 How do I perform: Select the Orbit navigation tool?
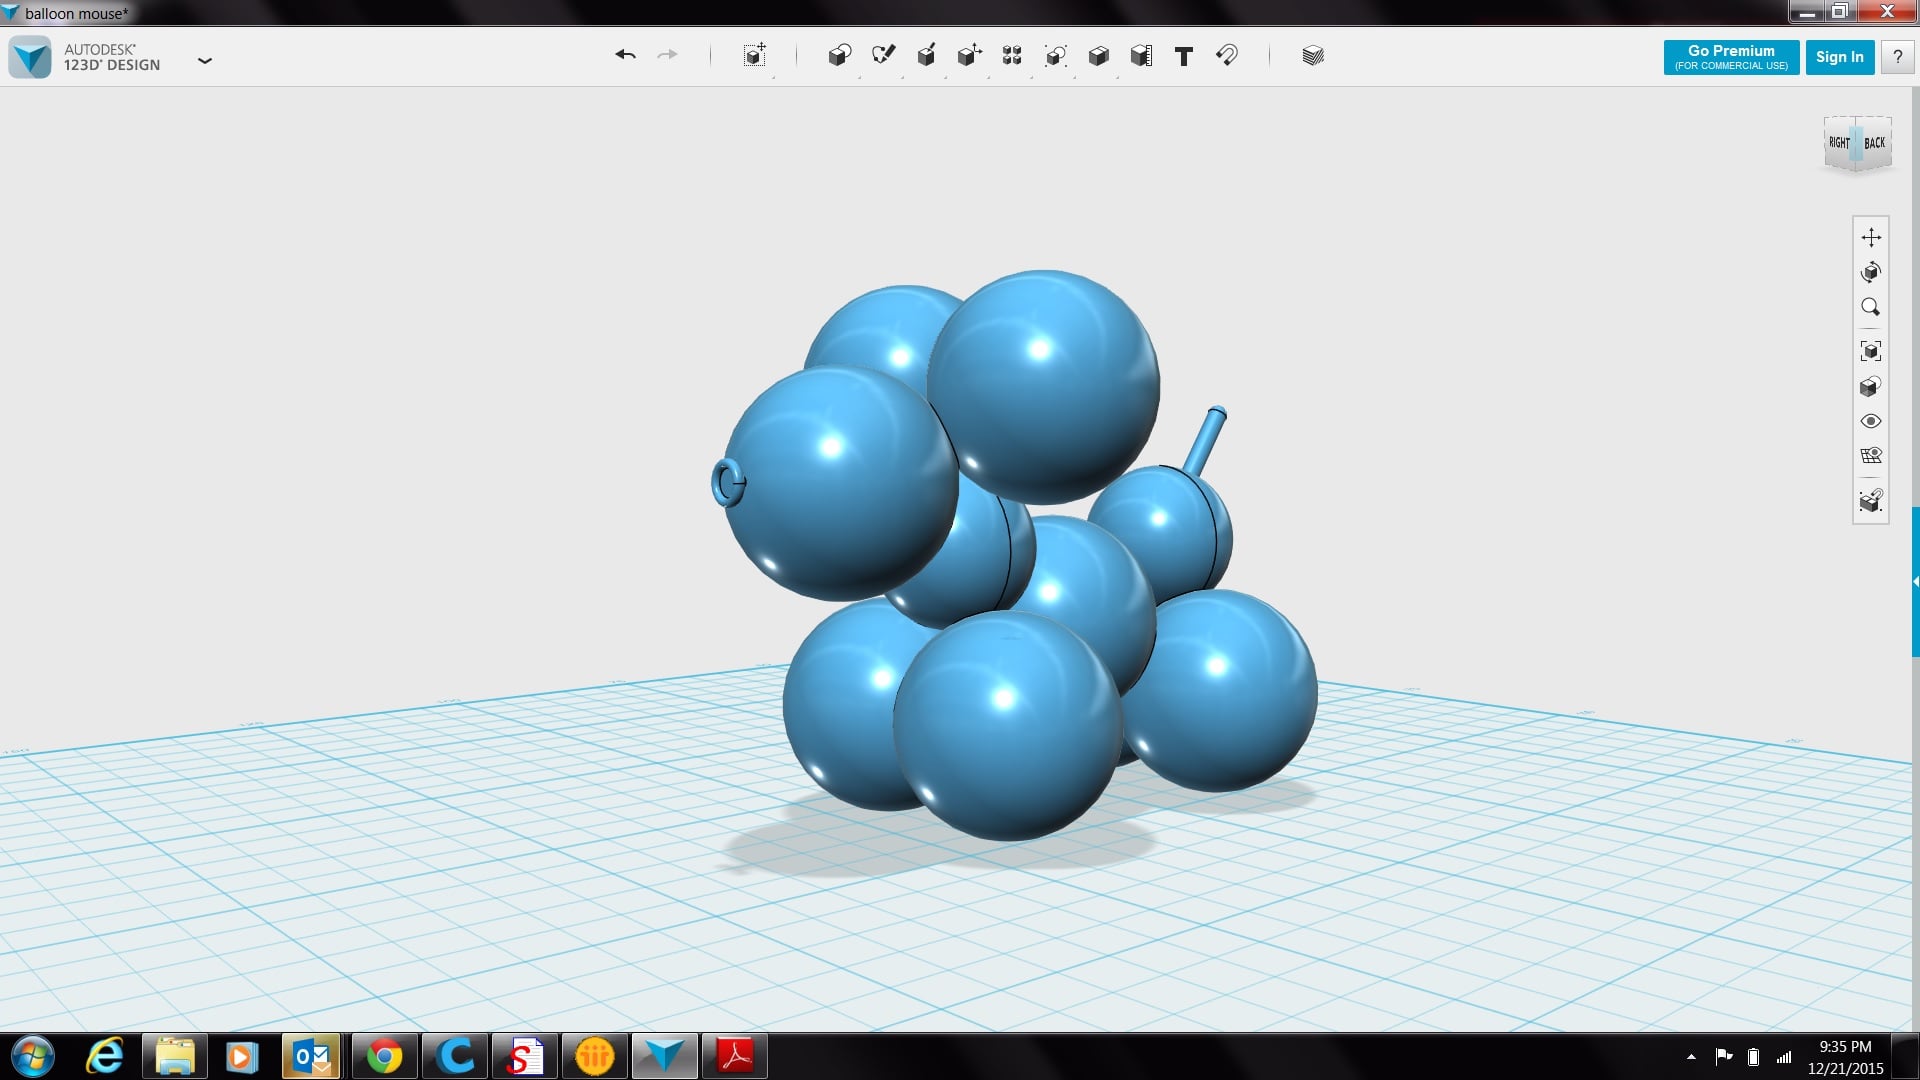click(x=1871, y=272)
